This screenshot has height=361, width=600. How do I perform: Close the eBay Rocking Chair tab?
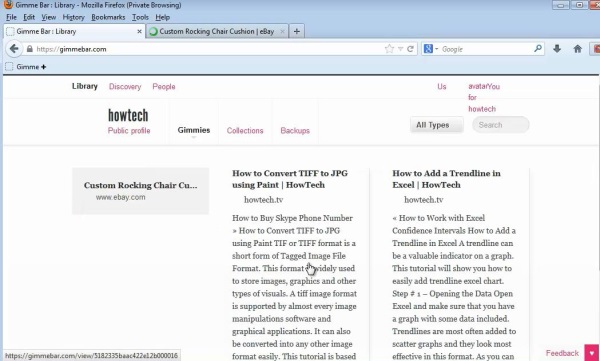(282, 31)
